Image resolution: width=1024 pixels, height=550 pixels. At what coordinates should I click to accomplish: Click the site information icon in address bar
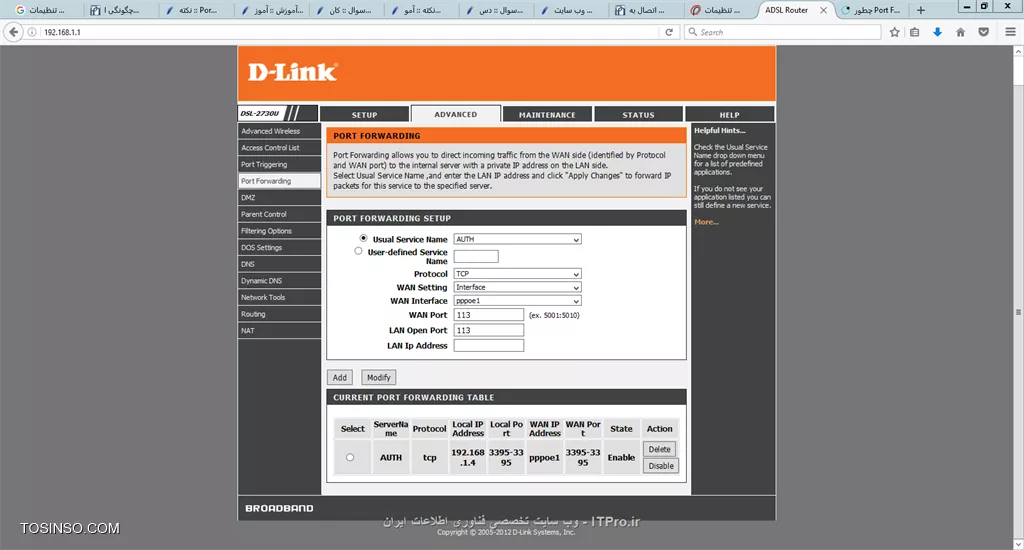pos(31,32)
